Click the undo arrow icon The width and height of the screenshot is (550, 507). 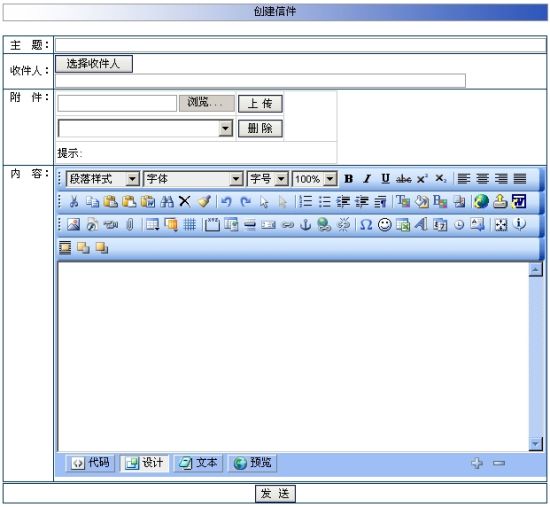coord(227,201)
